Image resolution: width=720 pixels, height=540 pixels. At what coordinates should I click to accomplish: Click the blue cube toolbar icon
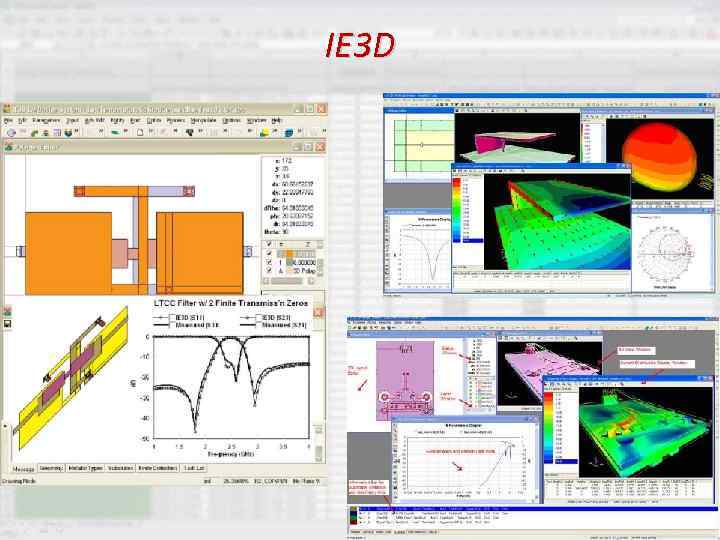pos(289,133)
